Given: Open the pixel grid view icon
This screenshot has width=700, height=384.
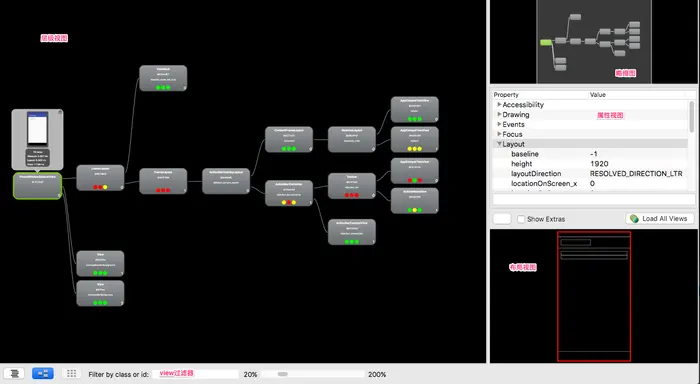Looking at the screenshot, I should point(71,373).
